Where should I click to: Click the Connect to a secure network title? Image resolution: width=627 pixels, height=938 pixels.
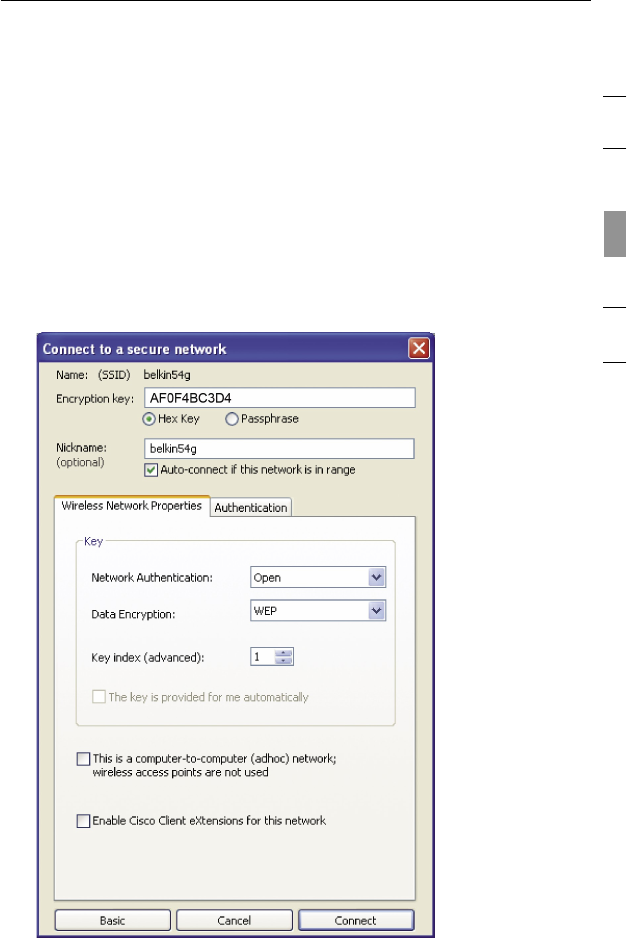coord(135,349)
